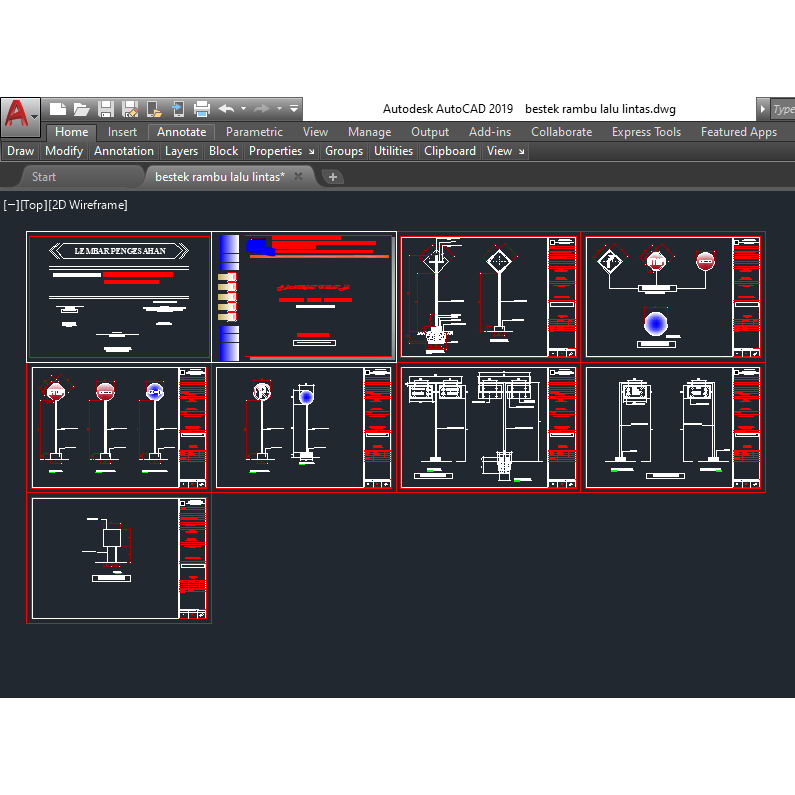Select the bestek rambu lalu lintas file tab
Viewport: 795px width, 795px height.
220,177
